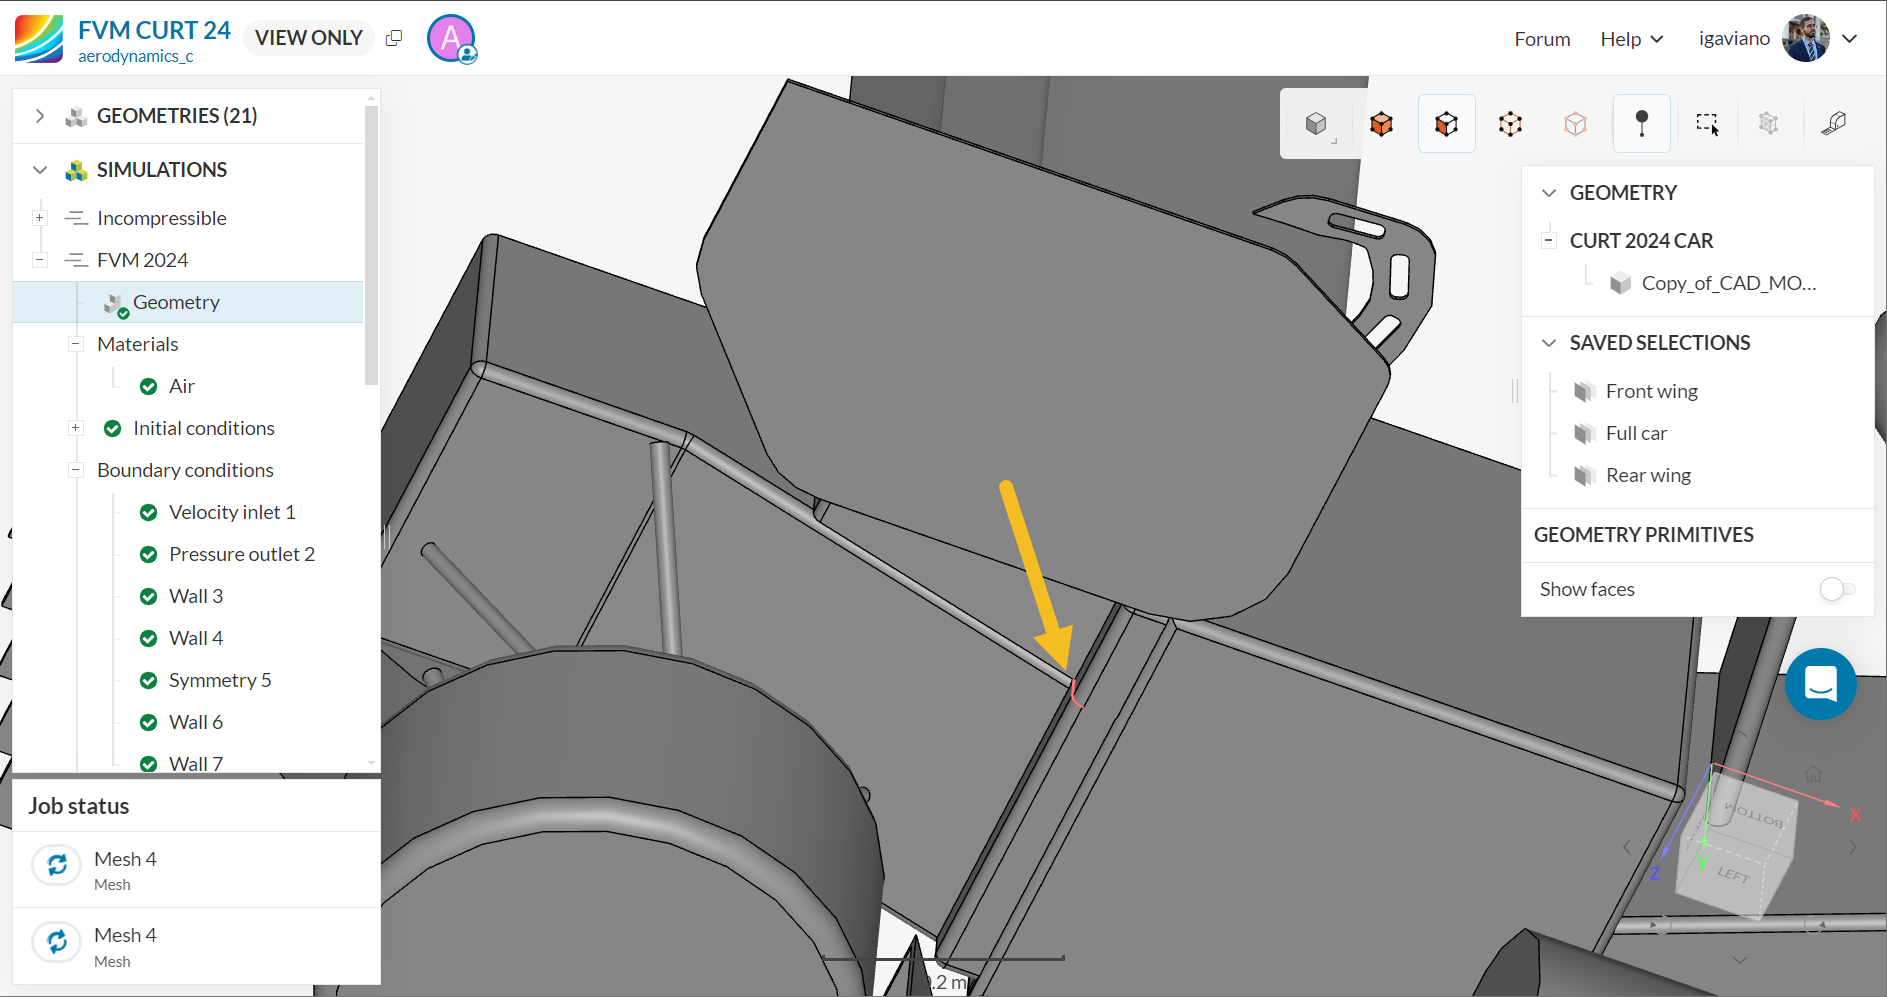Collapse the FVM 2024 simulation node
This screenshot has height=997, width=1887.
[x=40, y=260]
